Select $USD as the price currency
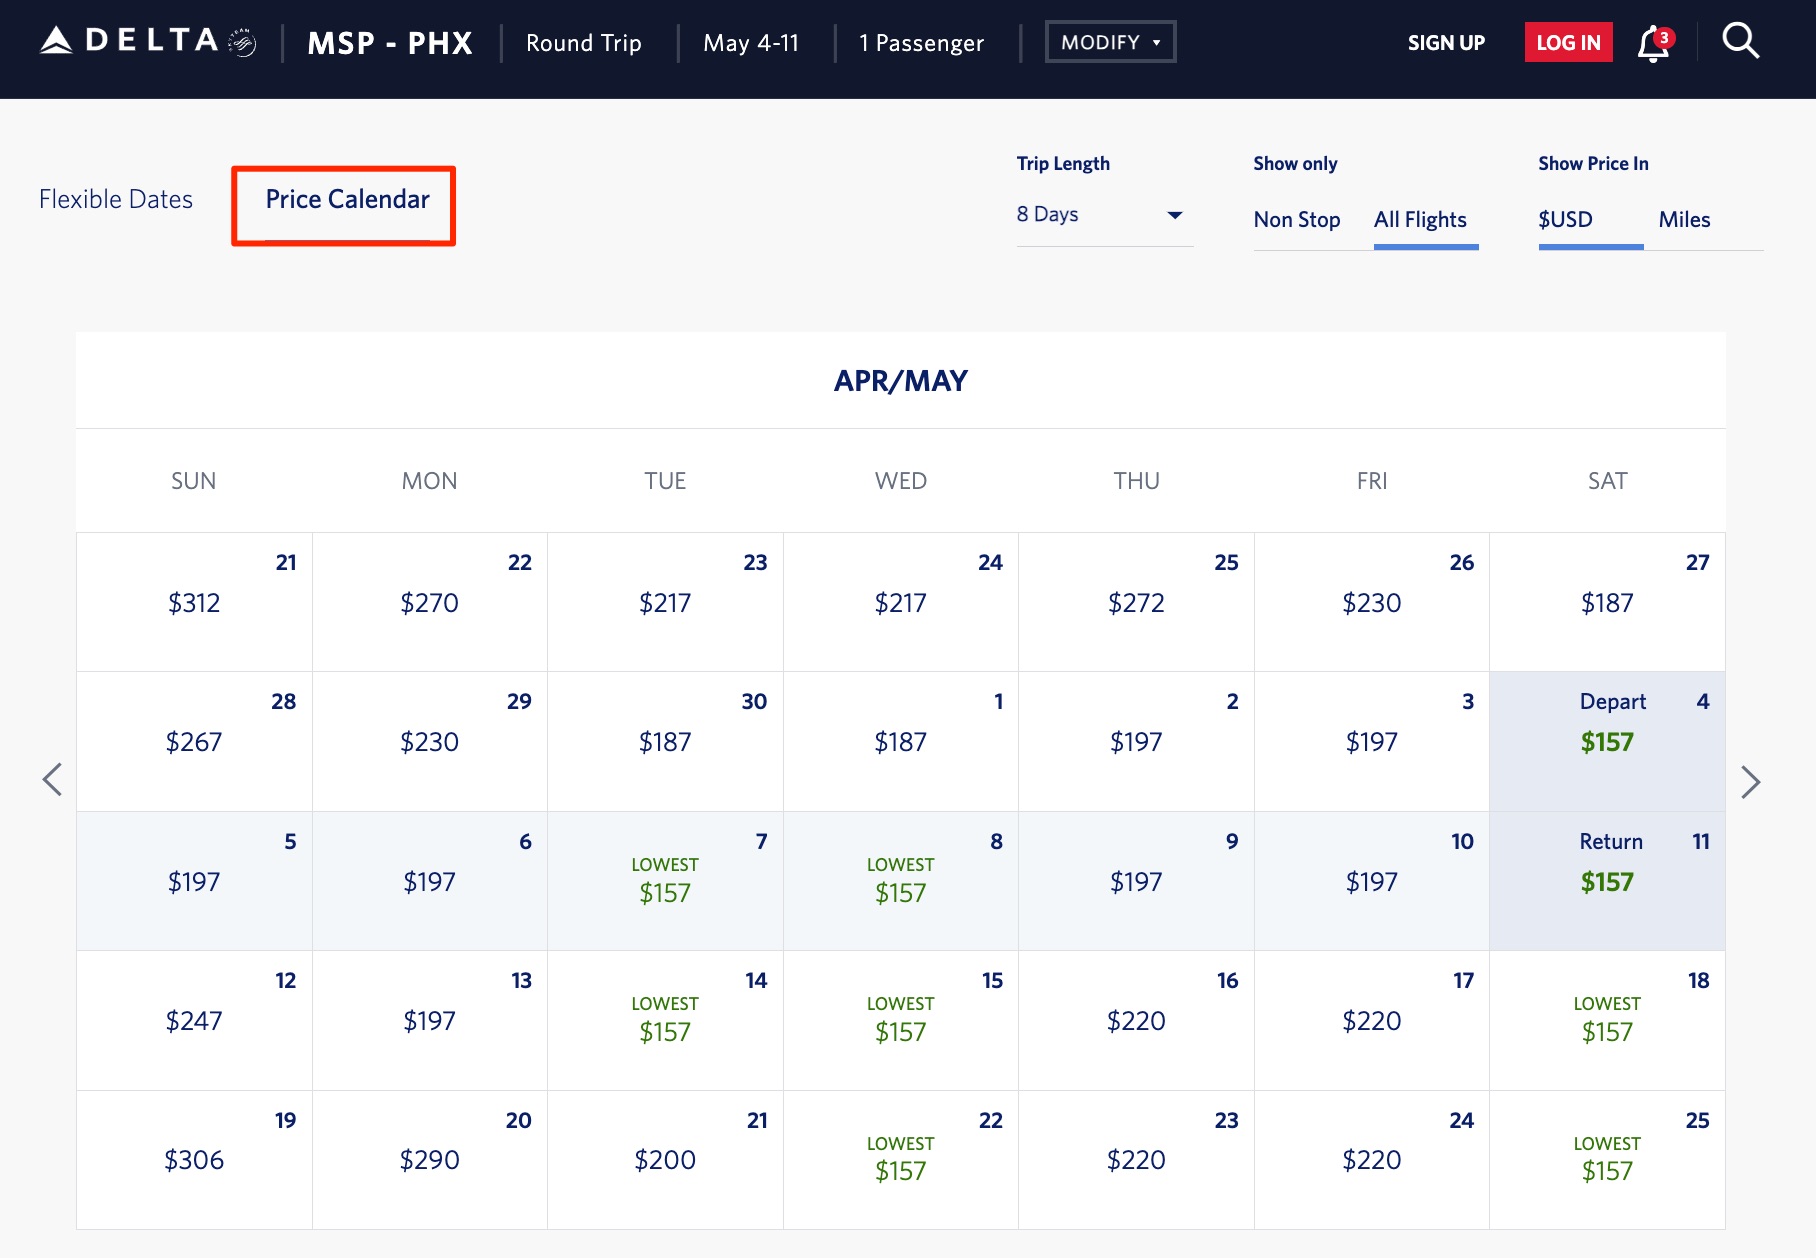The height and width of the screenshot is (1258, 1816). (1565, 219)
